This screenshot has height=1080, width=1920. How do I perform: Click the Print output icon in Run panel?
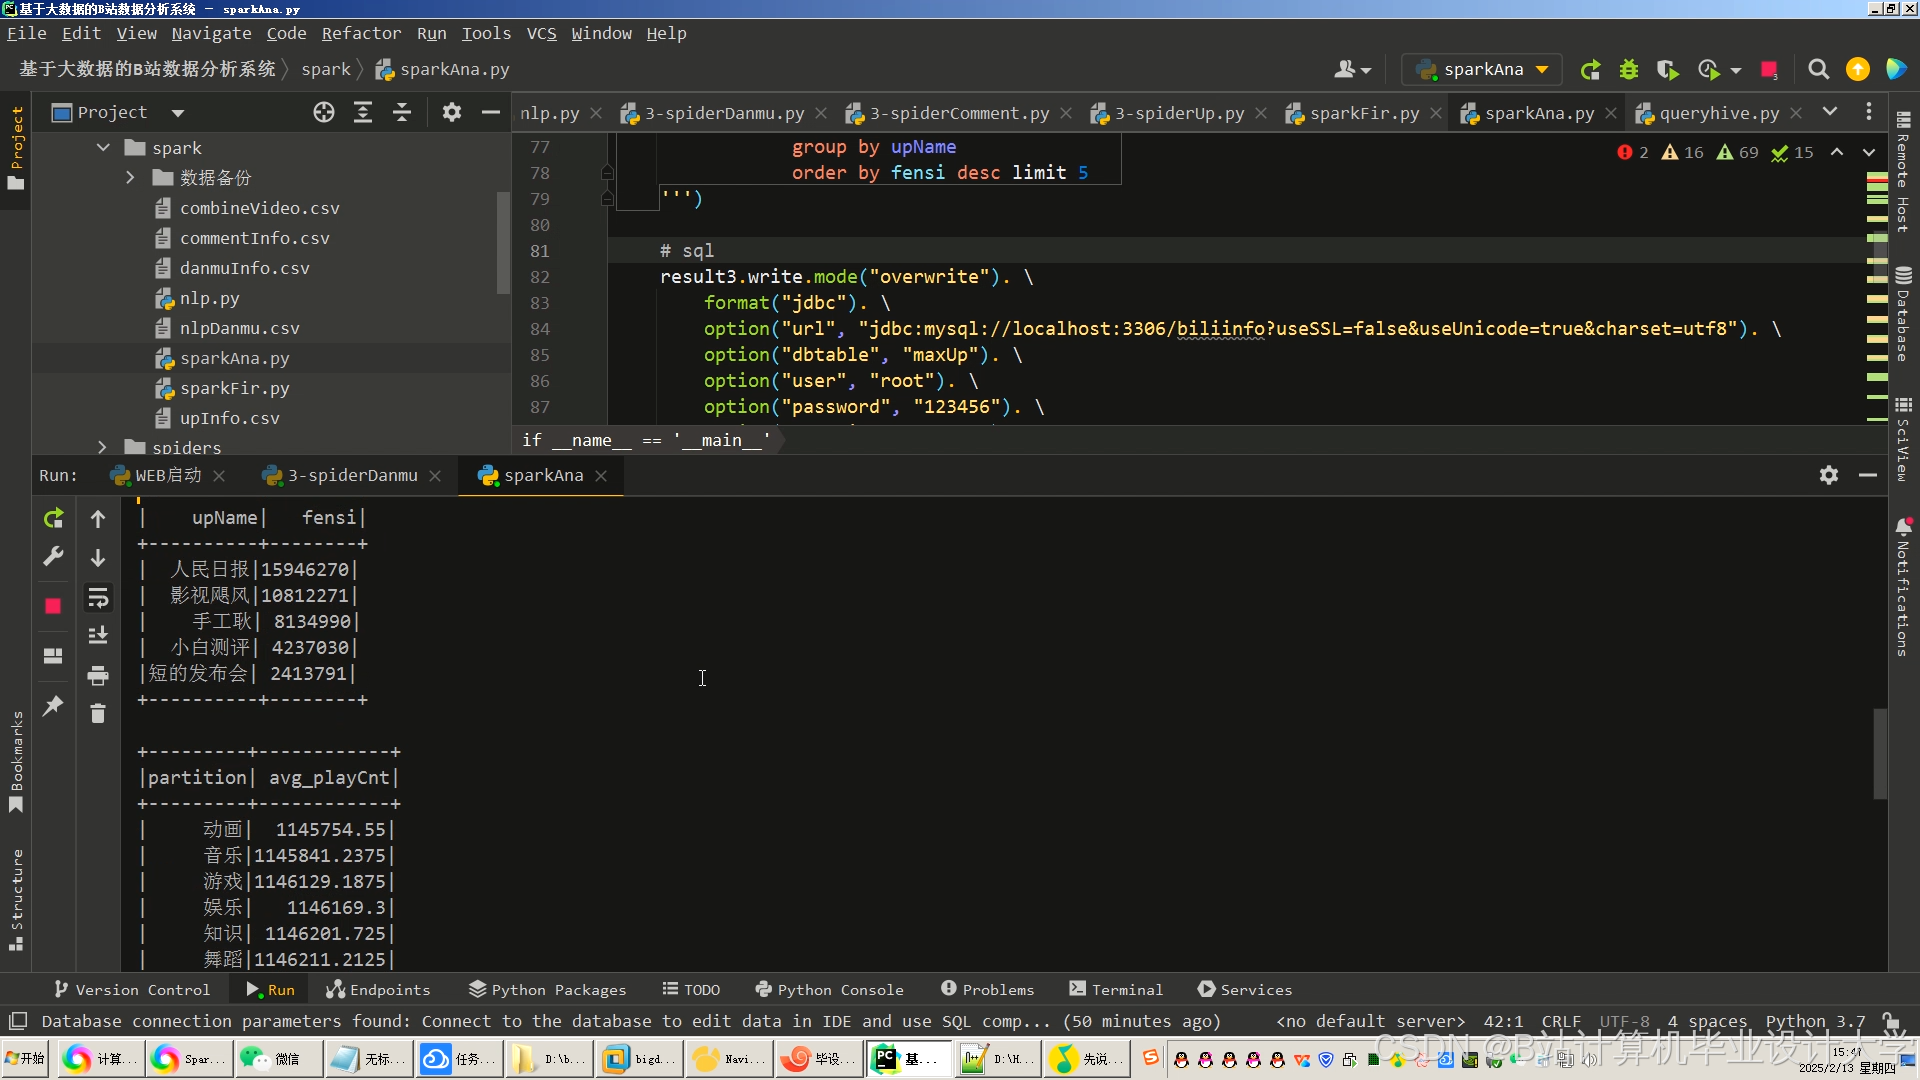click(98, 676)
